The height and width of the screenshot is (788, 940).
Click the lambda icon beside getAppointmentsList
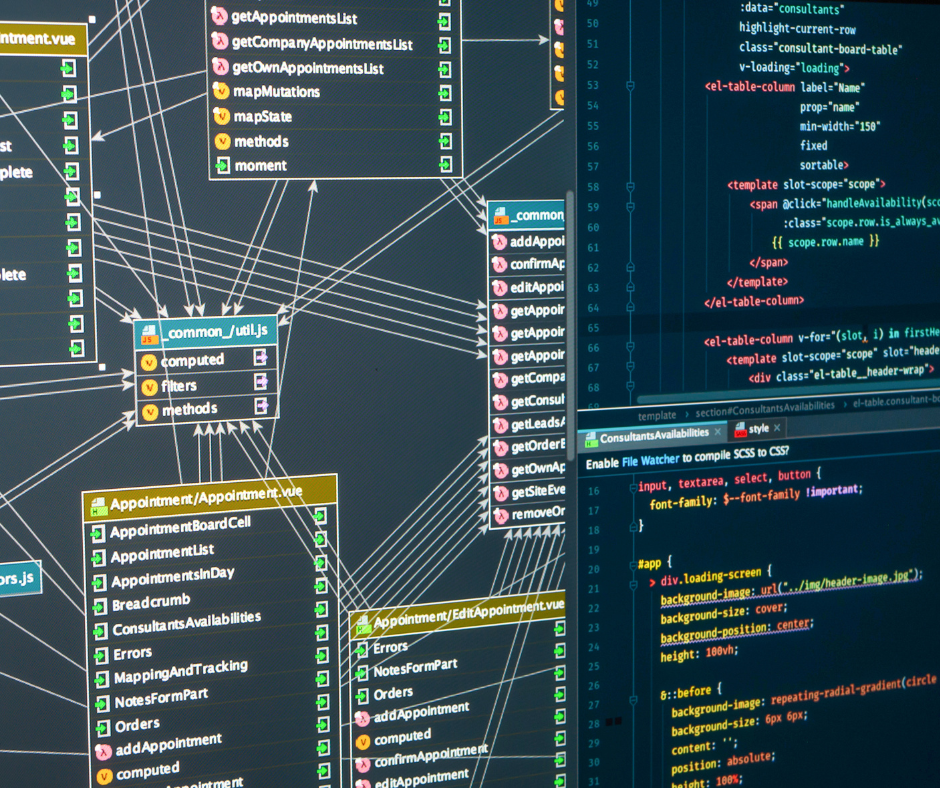[219, 16]
